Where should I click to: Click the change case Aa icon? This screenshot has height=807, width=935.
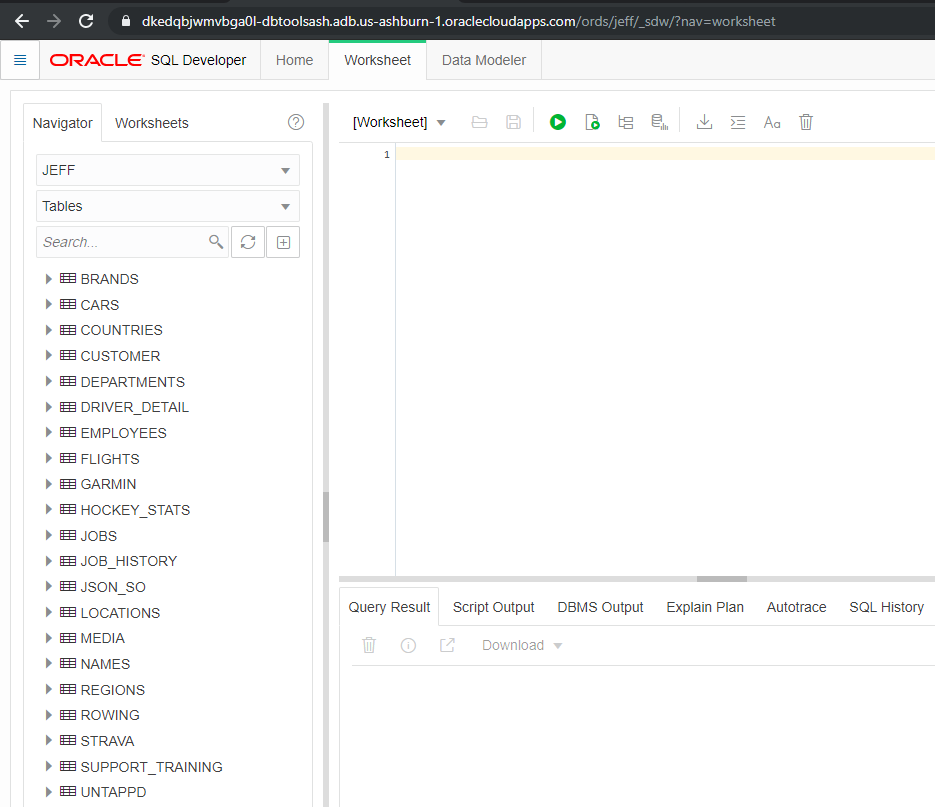(772, 122)
